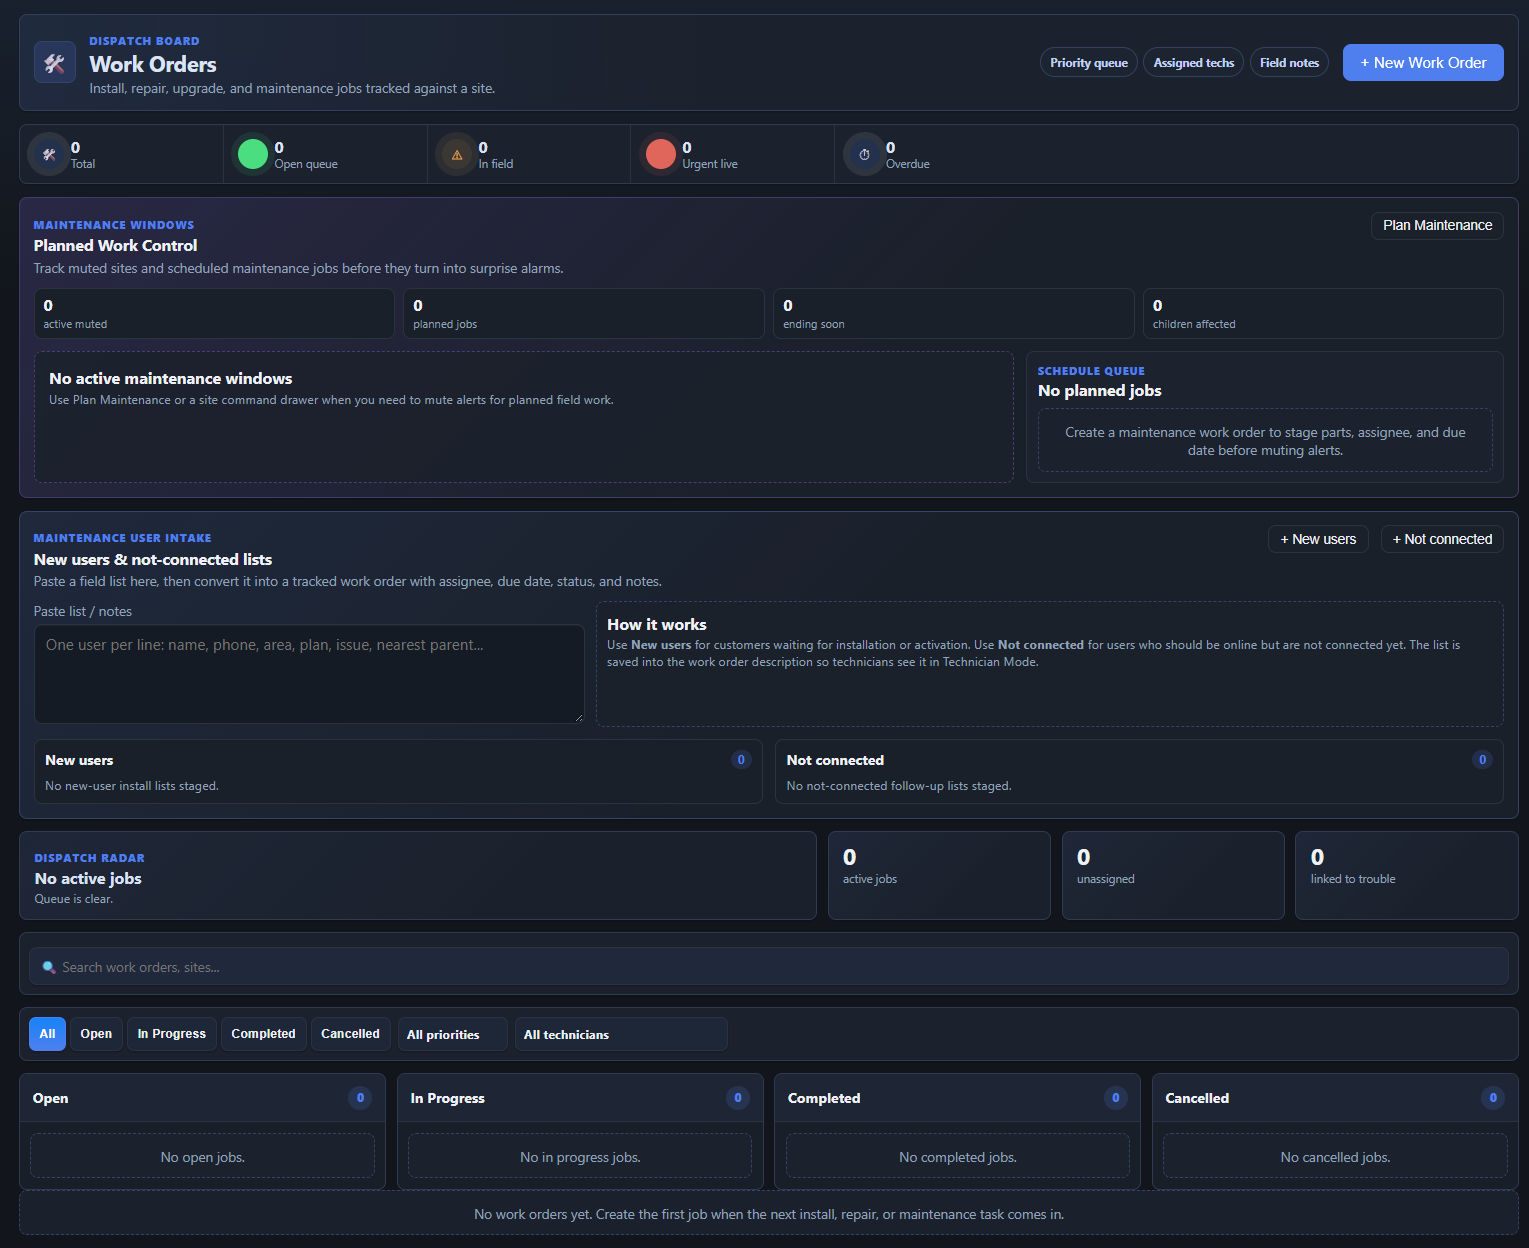Click the Search work orders field
This screenshot has height=1248, width=1529.
click(x=768, y=967)
